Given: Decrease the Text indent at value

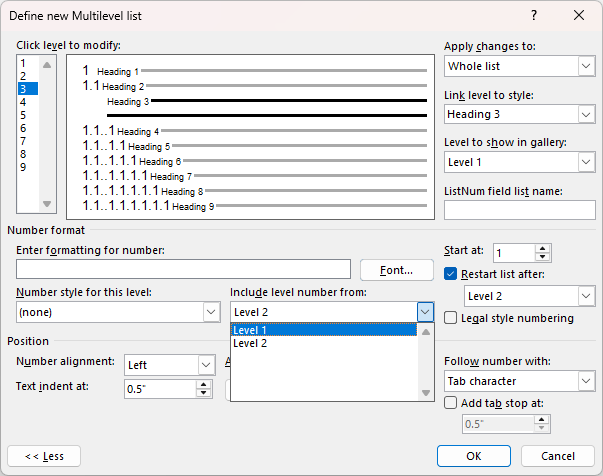Looking at the screenshot, I should (203, 393).
